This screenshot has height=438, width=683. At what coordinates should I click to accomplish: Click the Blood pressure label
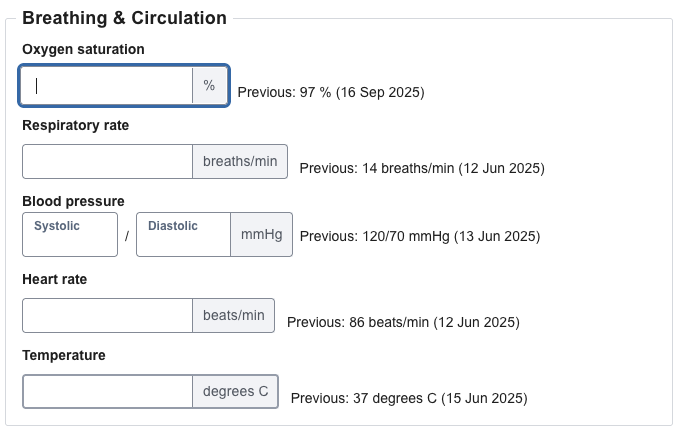pyautogui.click(x=73, y=201)
